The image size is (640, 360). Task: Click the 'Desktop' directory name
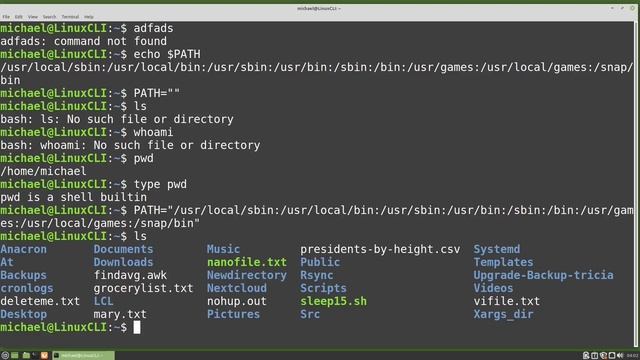pyautogui.click(x=23, y=315)
